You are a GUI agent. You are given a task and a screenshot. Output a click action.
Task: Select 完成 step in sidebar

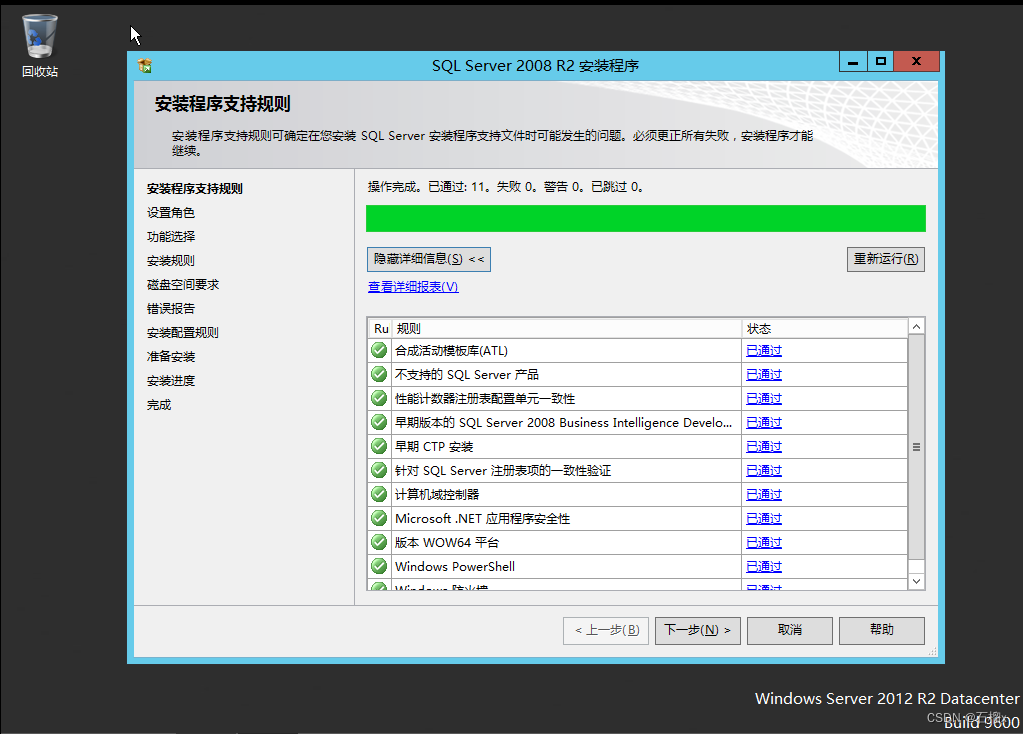click(159, 405)
